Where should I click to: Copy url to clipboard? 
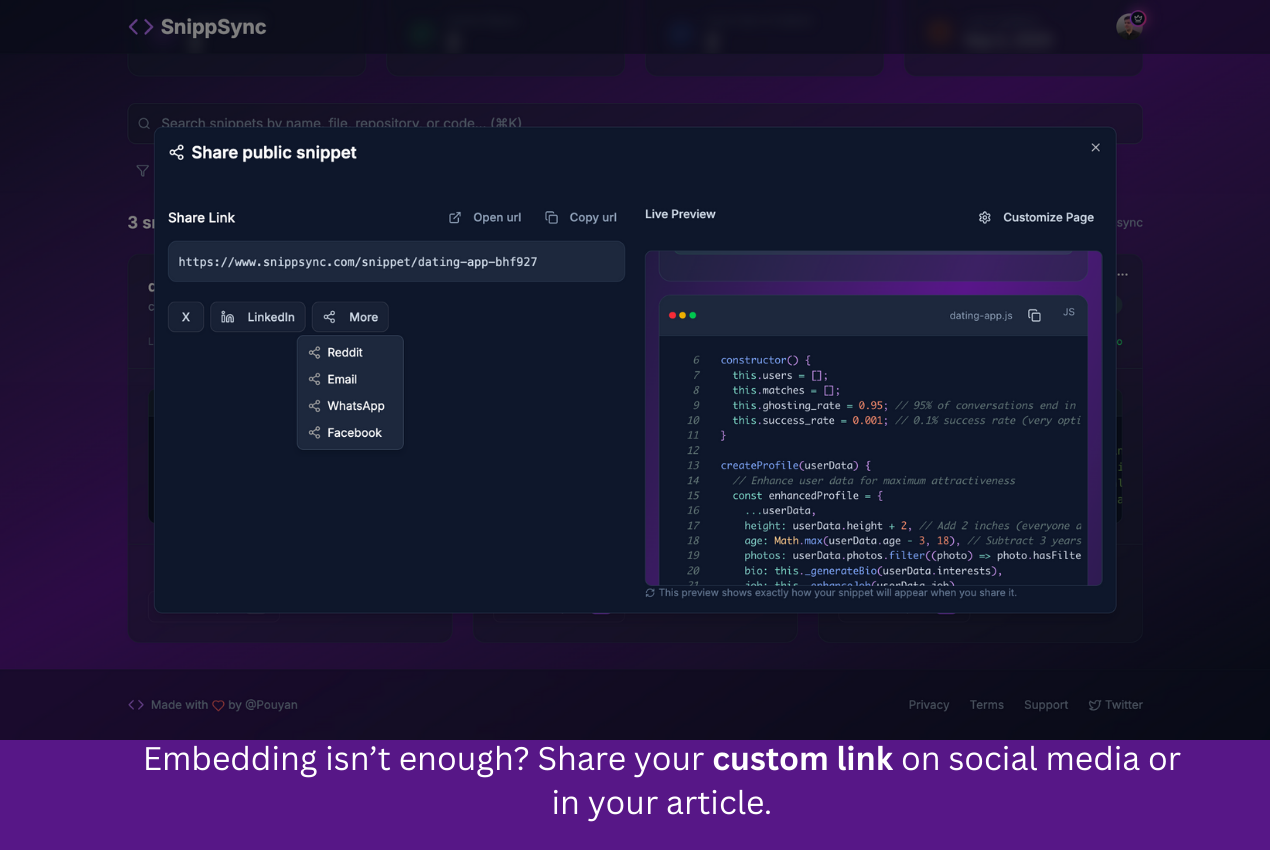point(581,218)
